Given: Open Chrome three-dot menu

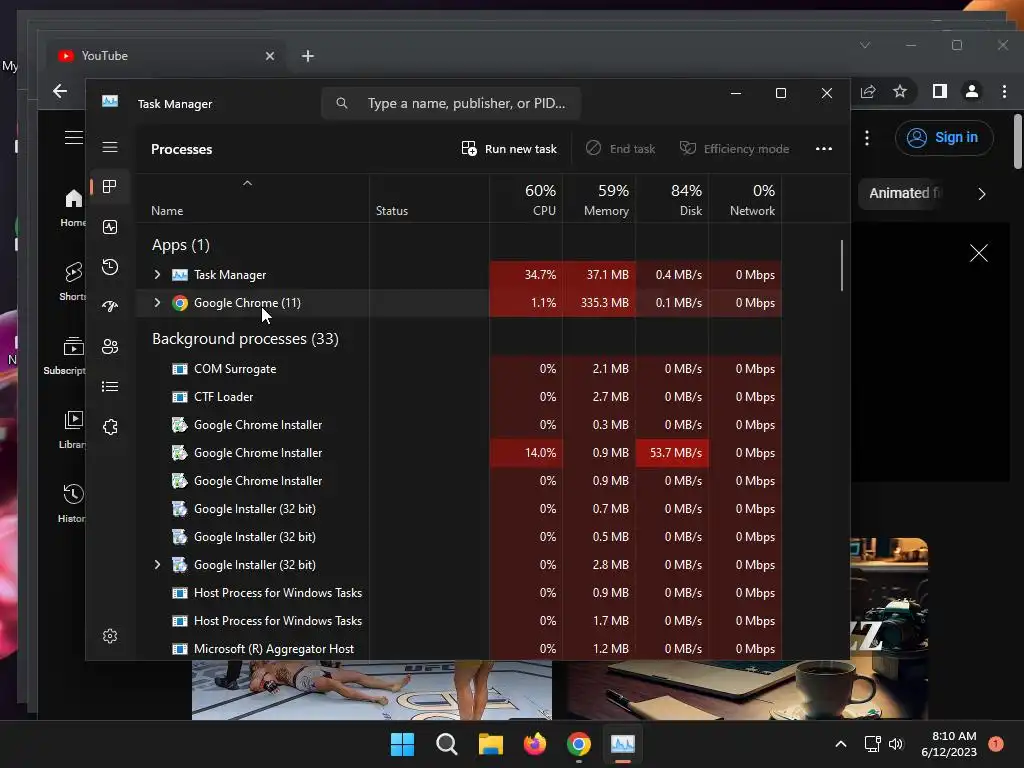Looking at the screenshot, I should click(x=1004, y=91).
